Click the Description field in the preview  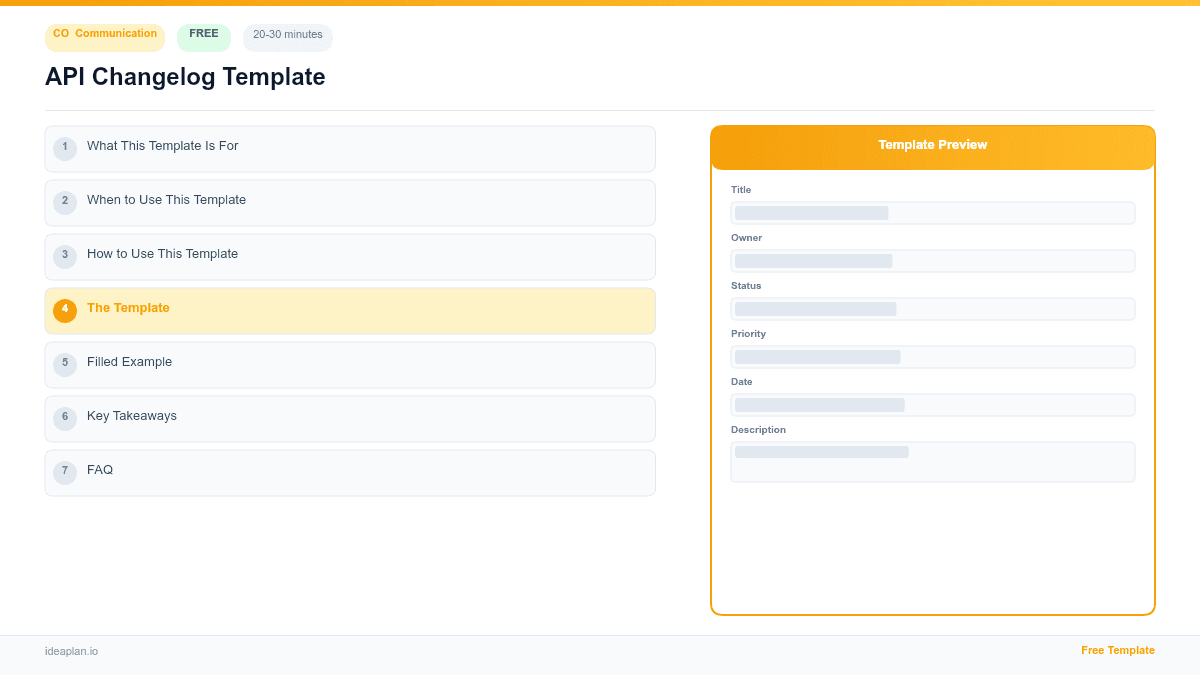[x=932, y=461]
